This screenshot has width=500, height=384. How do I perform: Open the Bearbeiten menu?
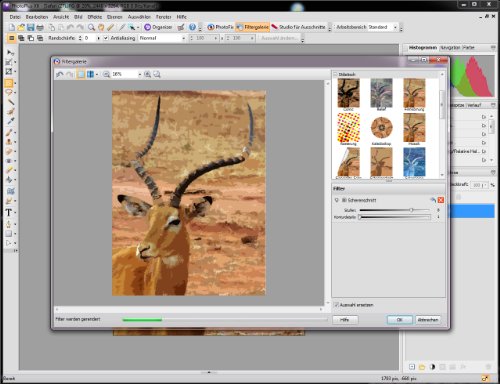[x=37, y=17]
